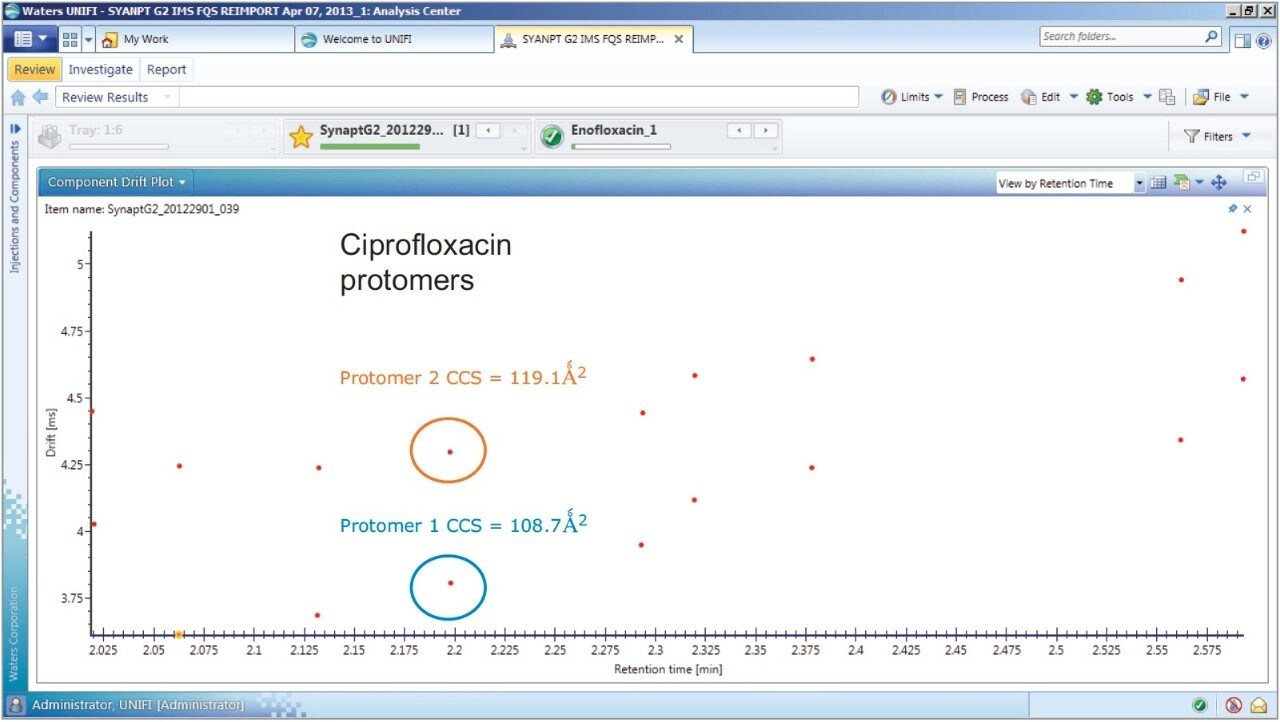Click the orange marker on retention time axis
The height and width of the screenshot is (722, 1280).
coord(178,634)
